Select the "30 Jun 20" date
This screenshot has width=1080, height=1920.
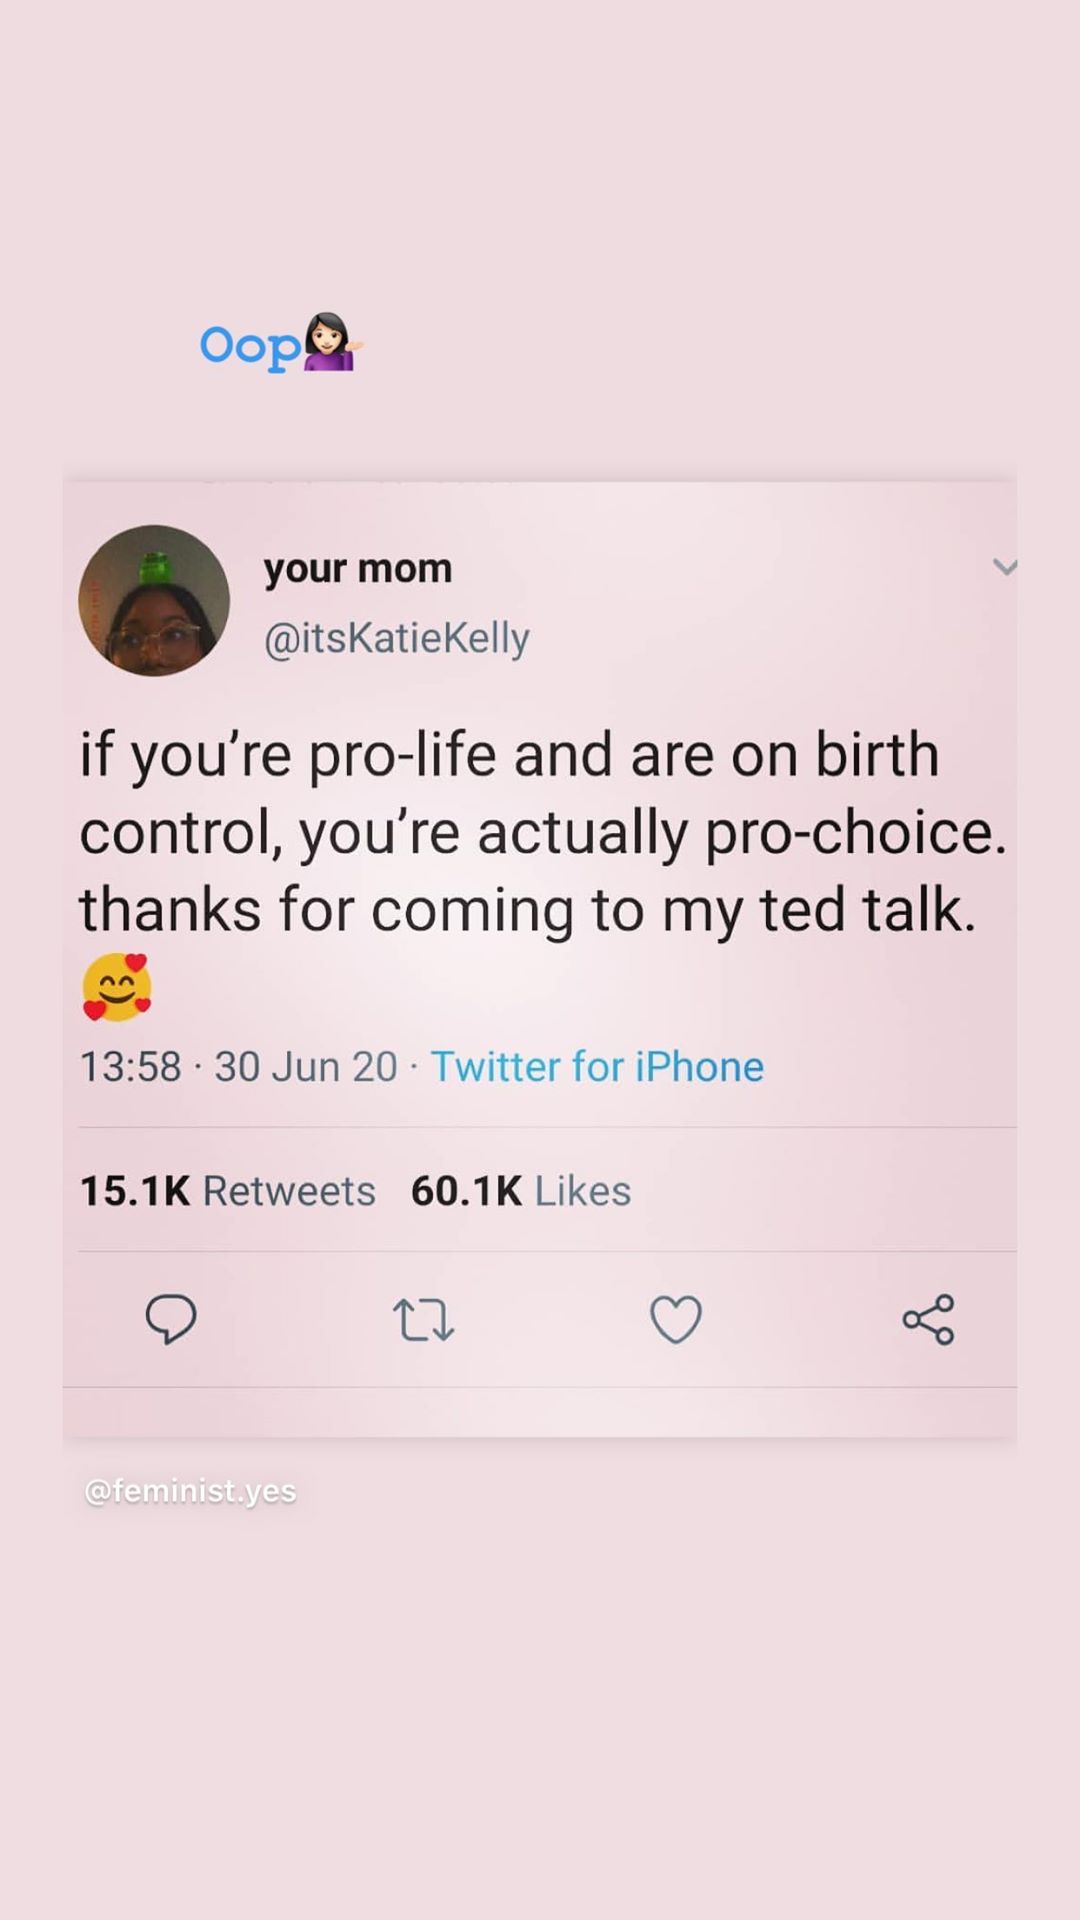point(305,1067)
